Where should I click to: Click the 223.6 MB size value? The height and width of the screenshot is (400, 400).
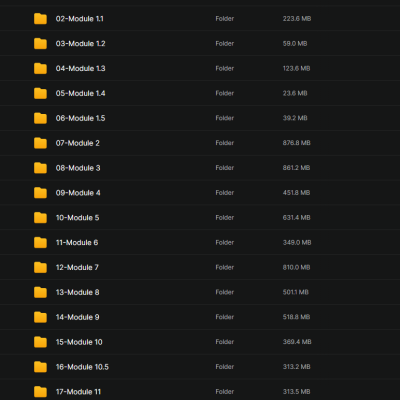click(x=297, y=19)
